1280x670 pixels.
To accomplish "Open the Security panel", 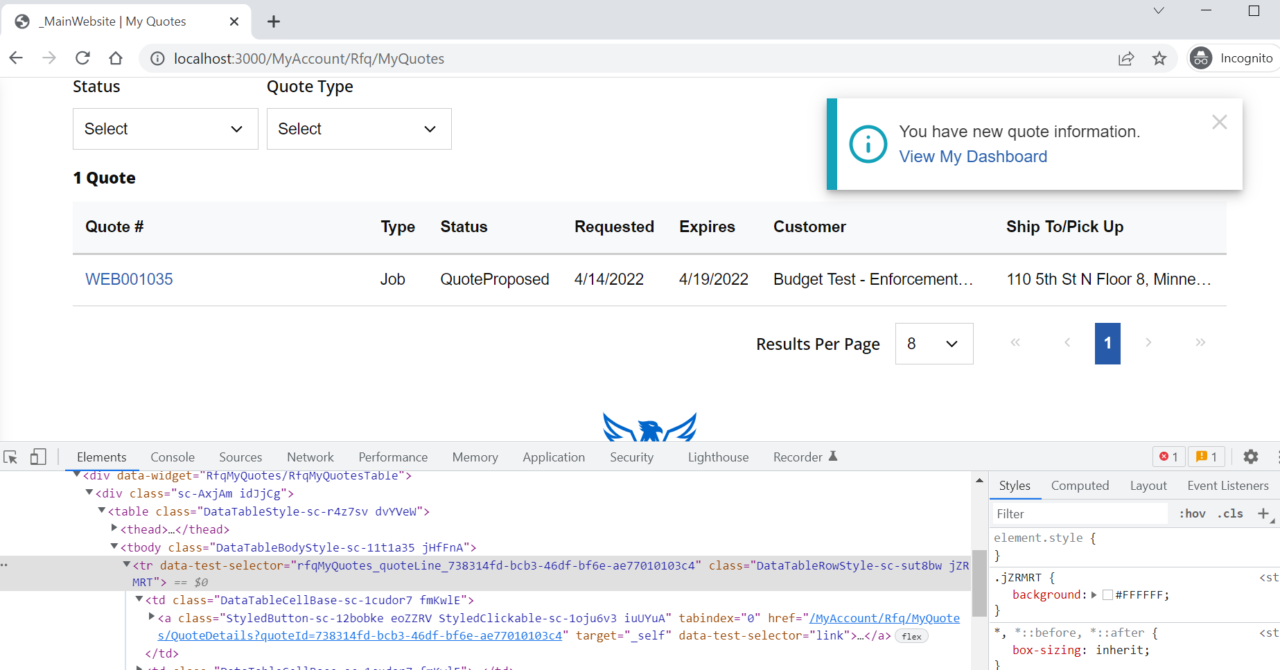I will pos(632,457).
